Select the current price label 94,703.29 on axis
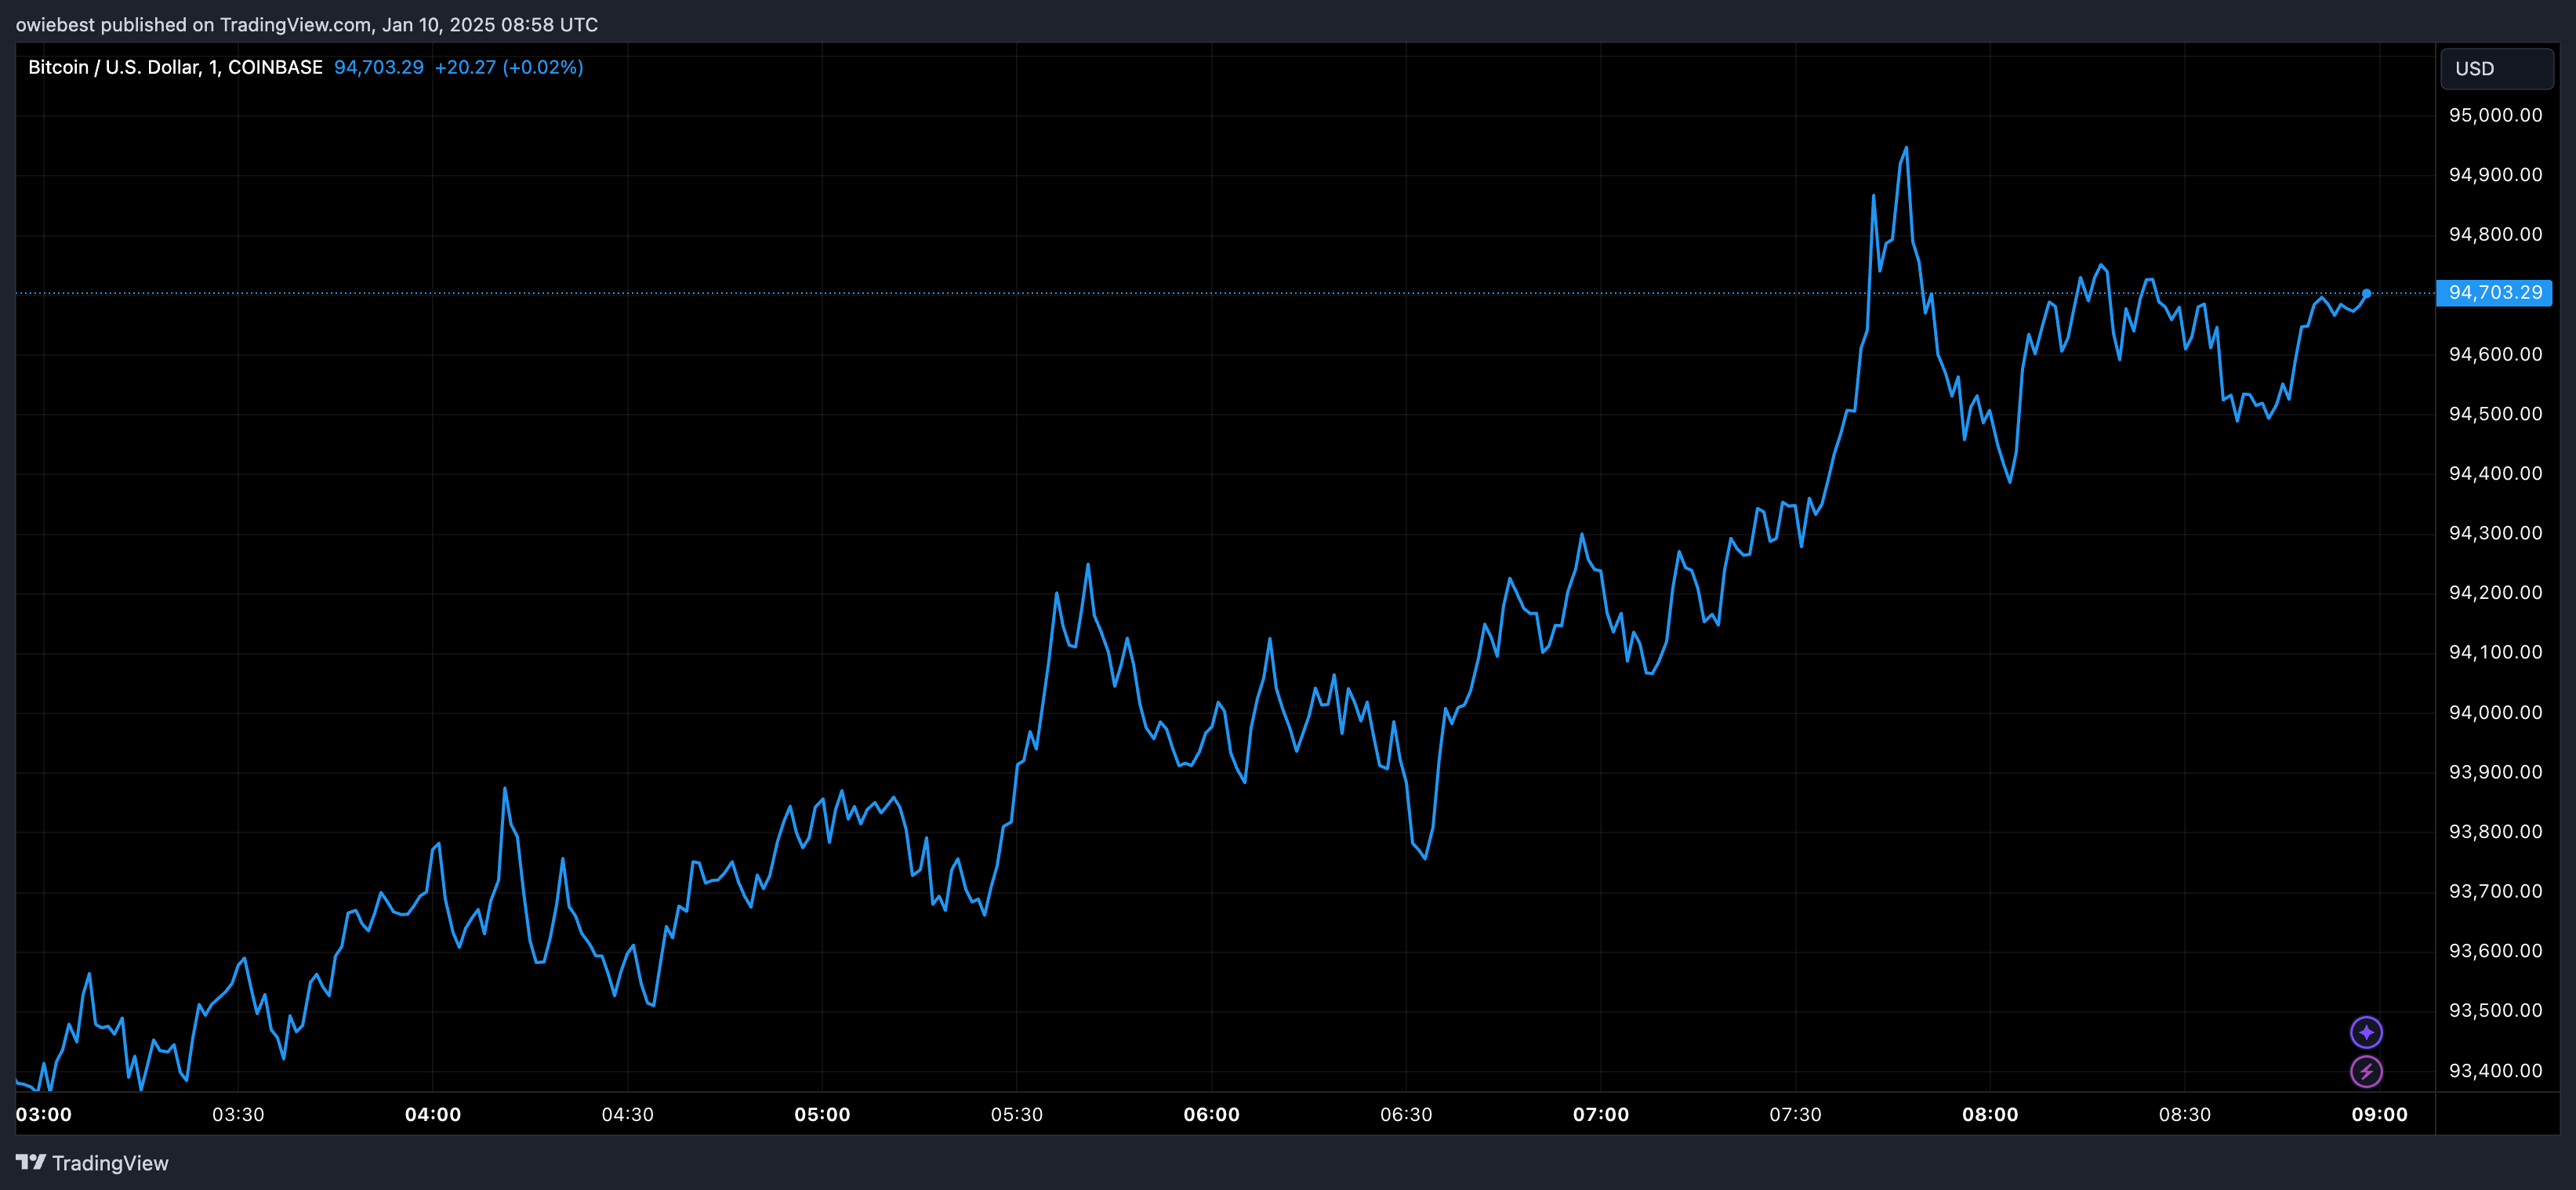2576x1190 pixels. pyautogui.click(x=2494, y=293)
